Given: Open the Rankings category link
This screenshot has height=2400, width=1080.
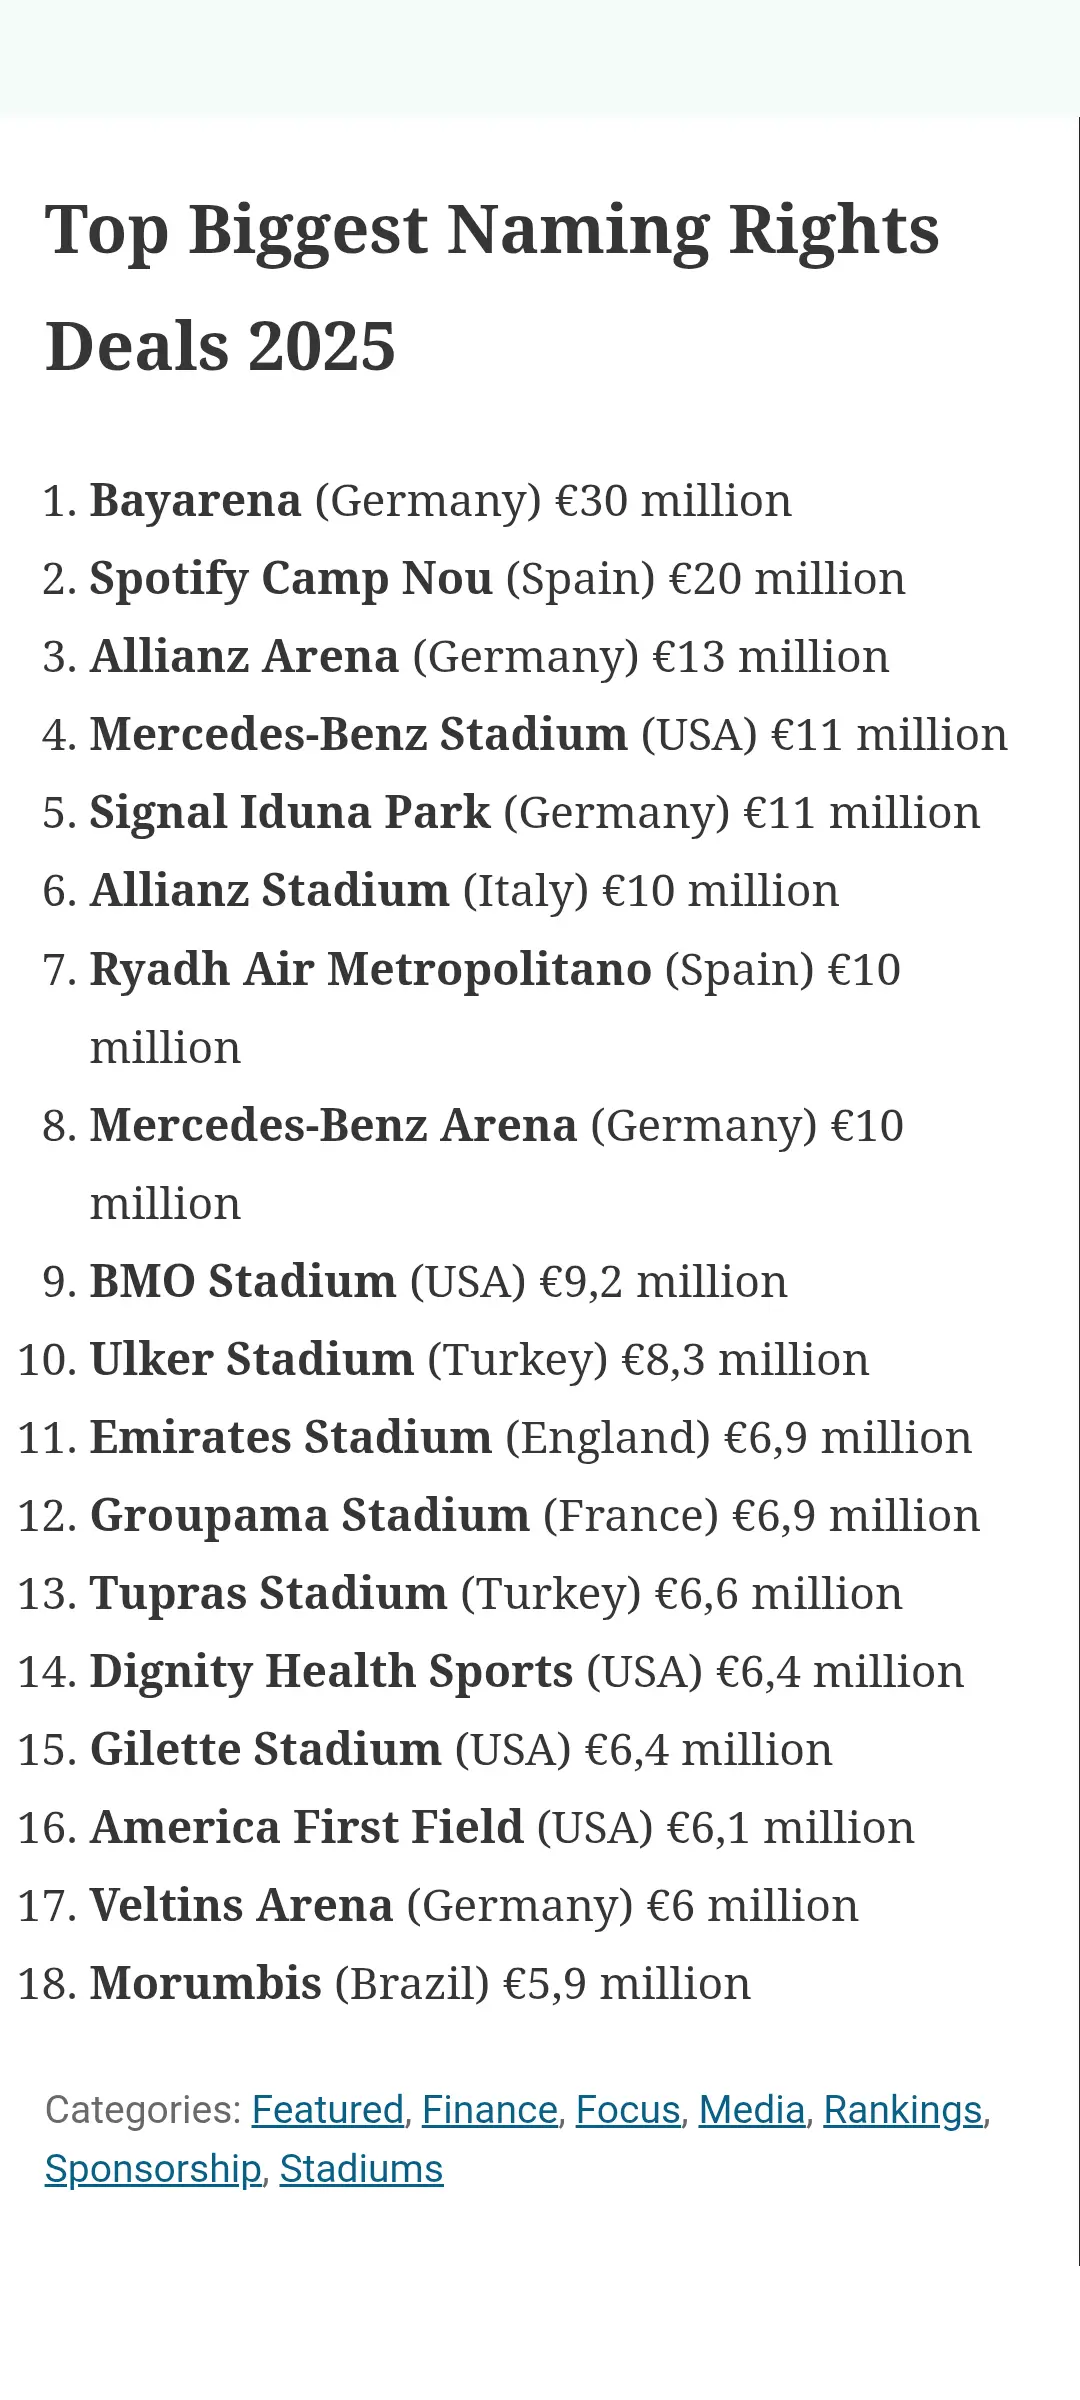Looking at the screenshot, I should tap(902, 2110).
